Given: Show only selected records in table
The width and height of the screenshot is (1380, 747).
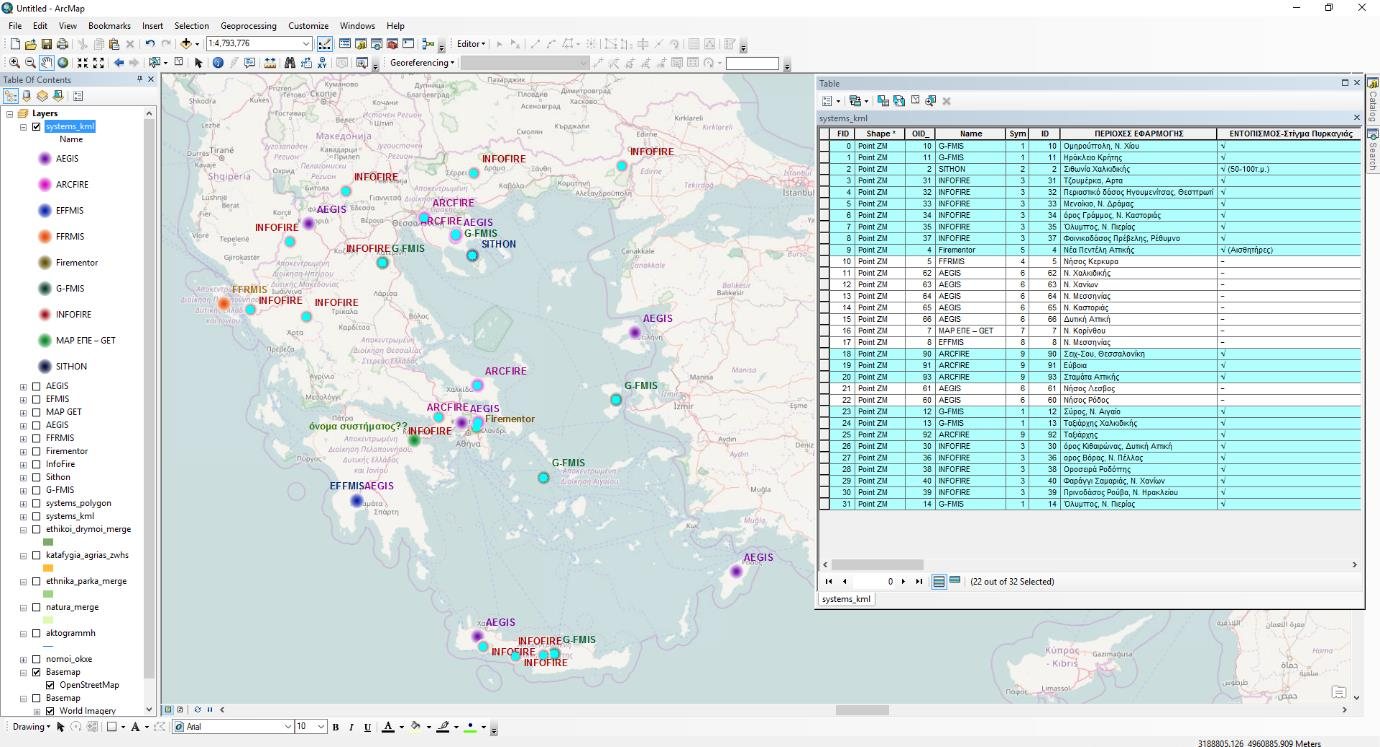Looking at the screenshot, I should tap(954, 581).
